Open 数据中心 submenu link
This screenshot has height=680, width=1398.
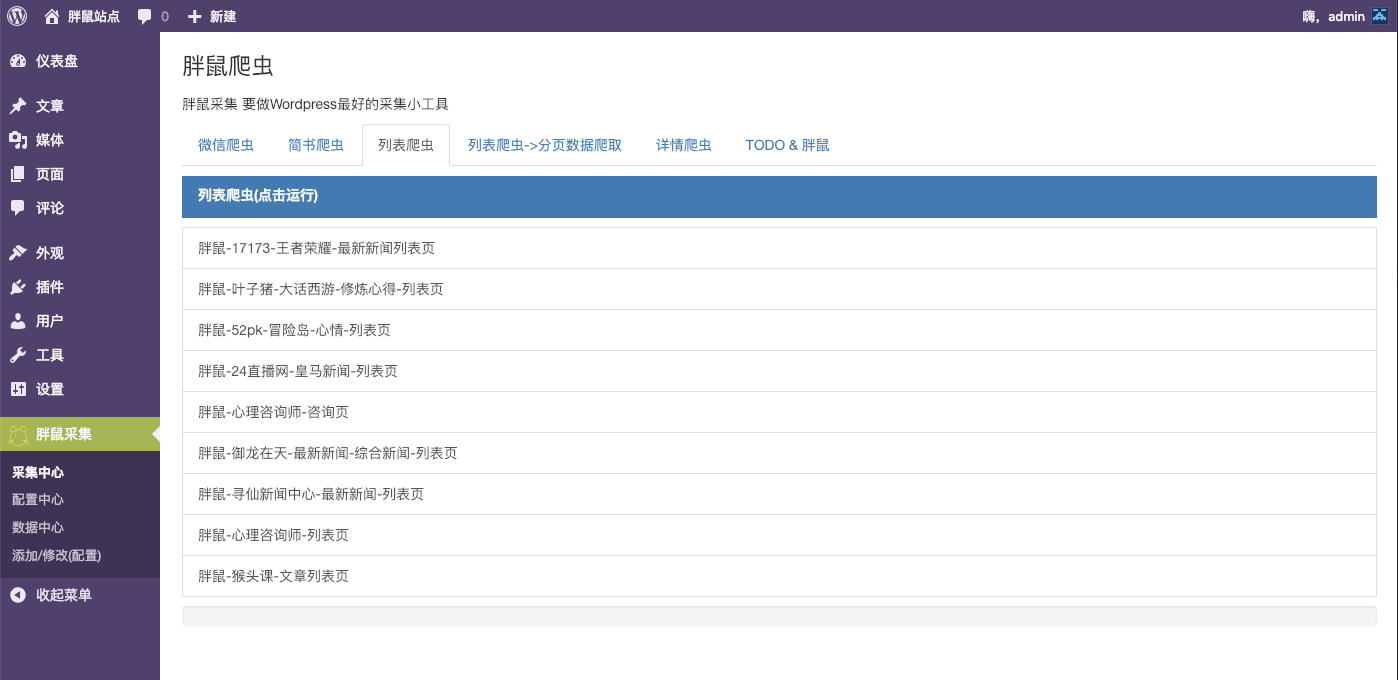38,527
